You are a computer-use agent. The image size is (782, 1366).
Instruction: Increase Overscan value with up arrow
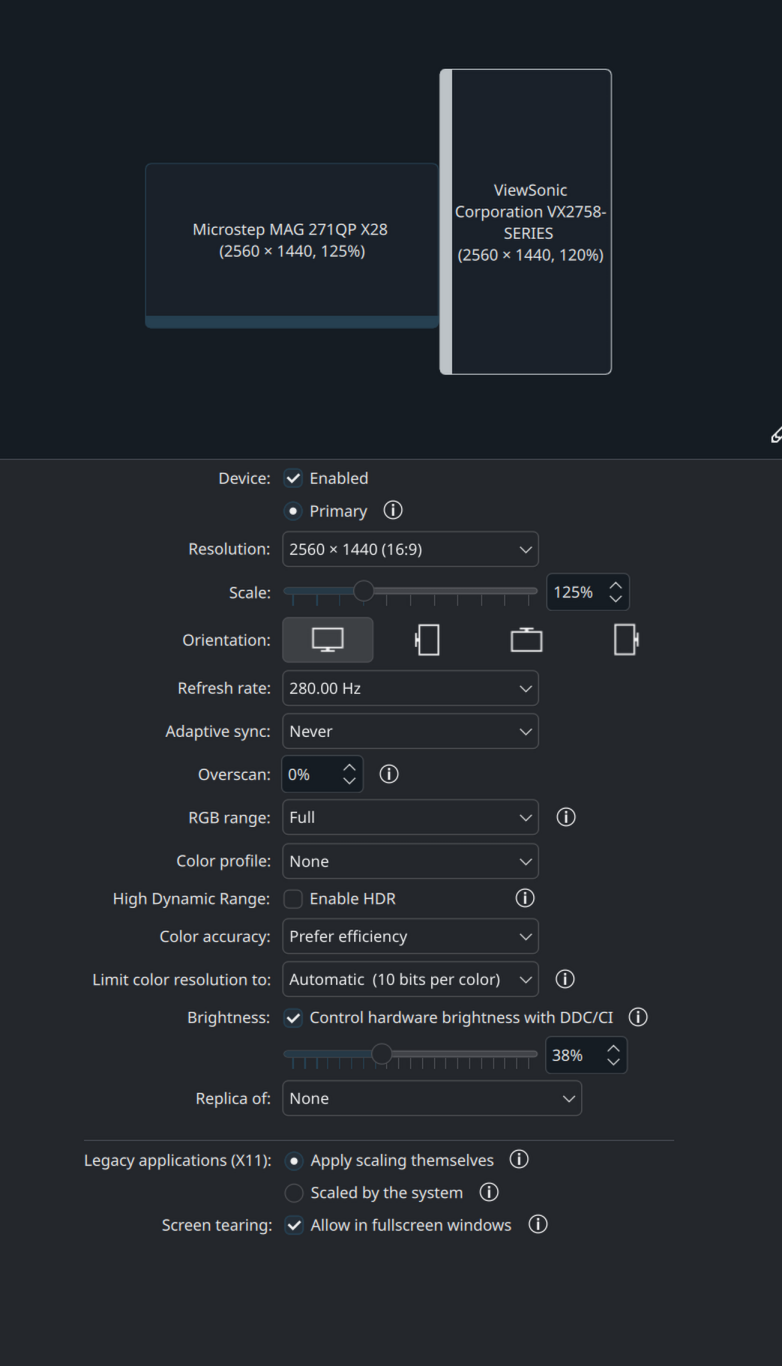[349, 767]
